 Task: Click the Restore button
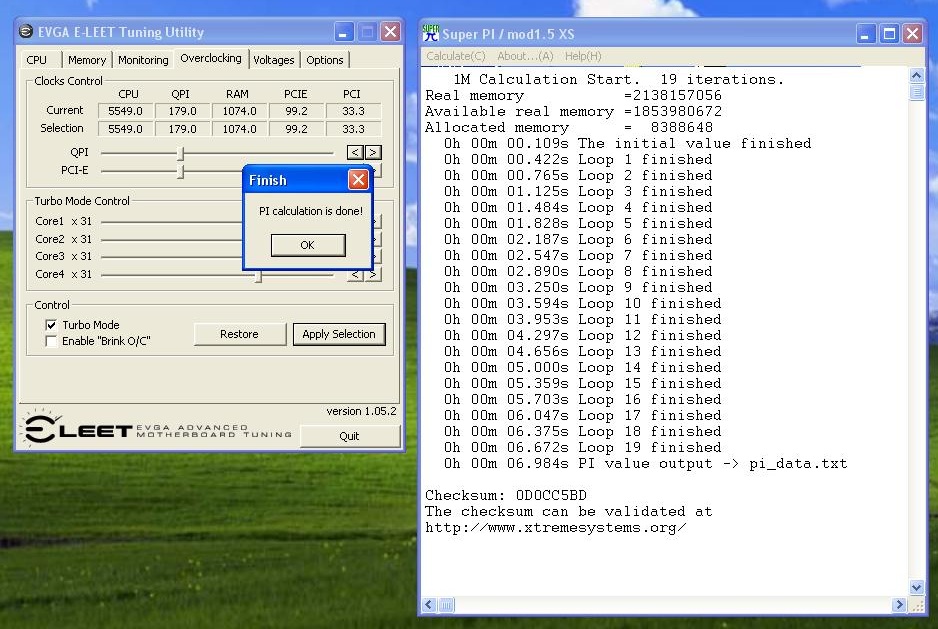(239, 334)
